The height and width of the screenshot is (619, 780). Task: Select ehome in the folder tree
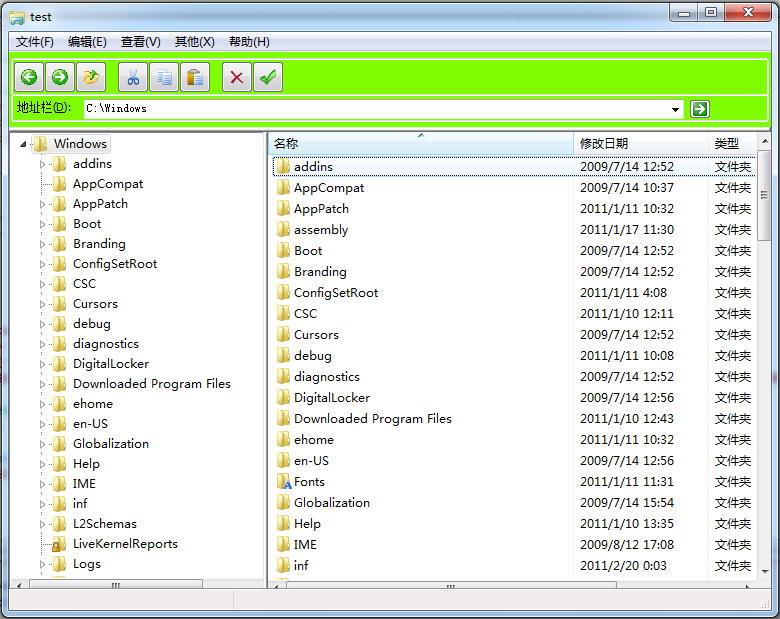click(93, 404)
